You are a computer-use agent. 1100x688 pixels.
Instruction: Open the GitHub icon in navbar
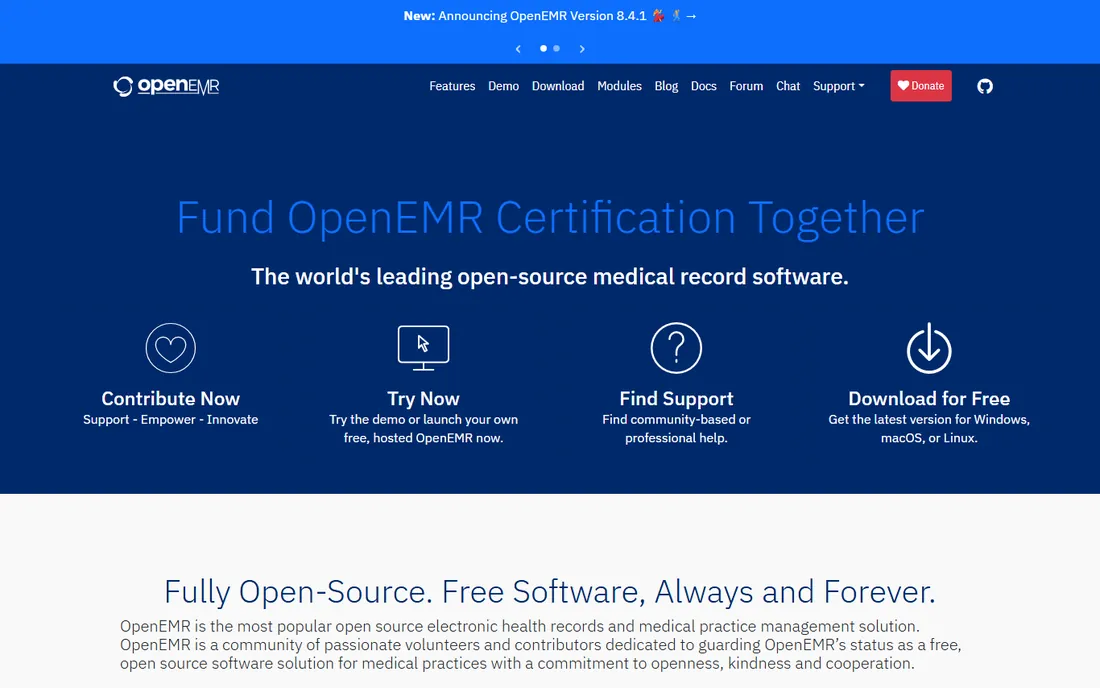(985, 86)
